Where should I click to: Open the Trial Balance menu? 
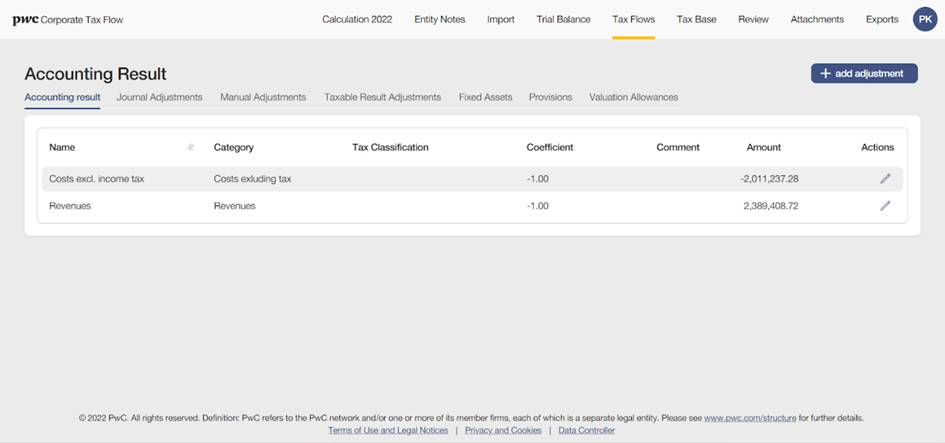pos(563,19)
